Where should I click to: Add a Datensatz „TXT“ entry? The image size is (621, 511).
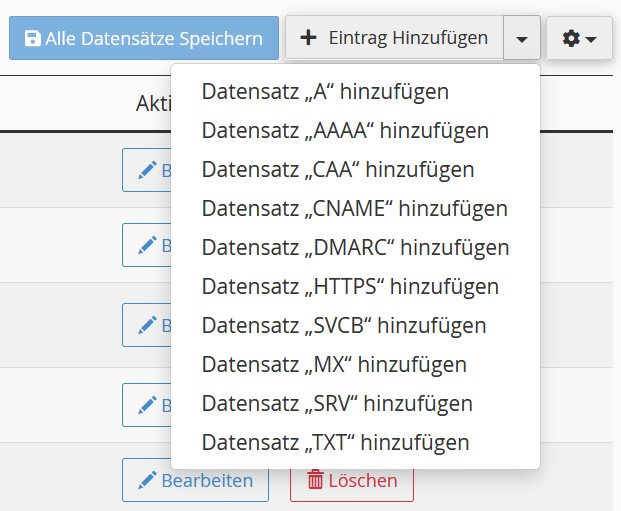coord(355,442)
